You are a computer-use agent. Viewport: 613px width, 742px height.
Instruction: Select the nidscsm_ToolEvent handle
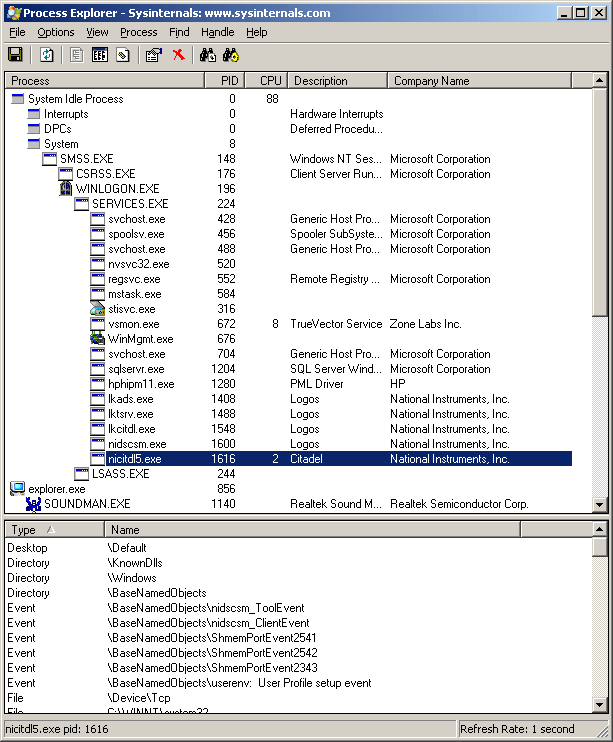click(x=205, y=608)
